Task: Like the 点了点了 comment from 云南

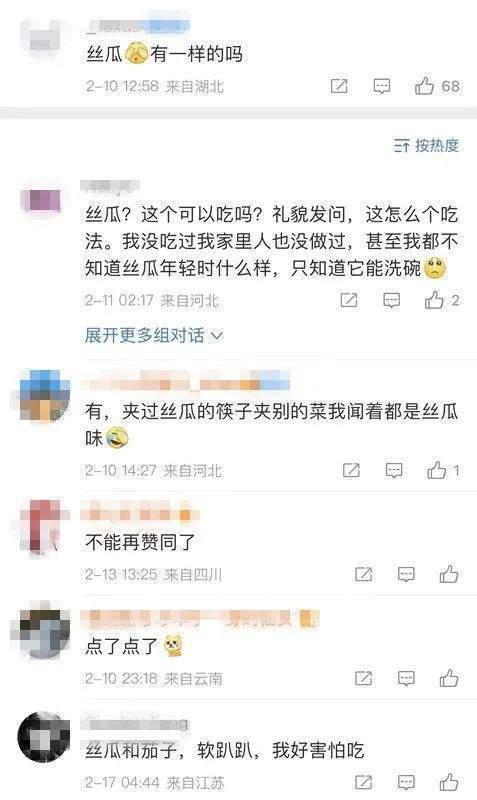Action: pyautogui.click(x=449, y=678)
